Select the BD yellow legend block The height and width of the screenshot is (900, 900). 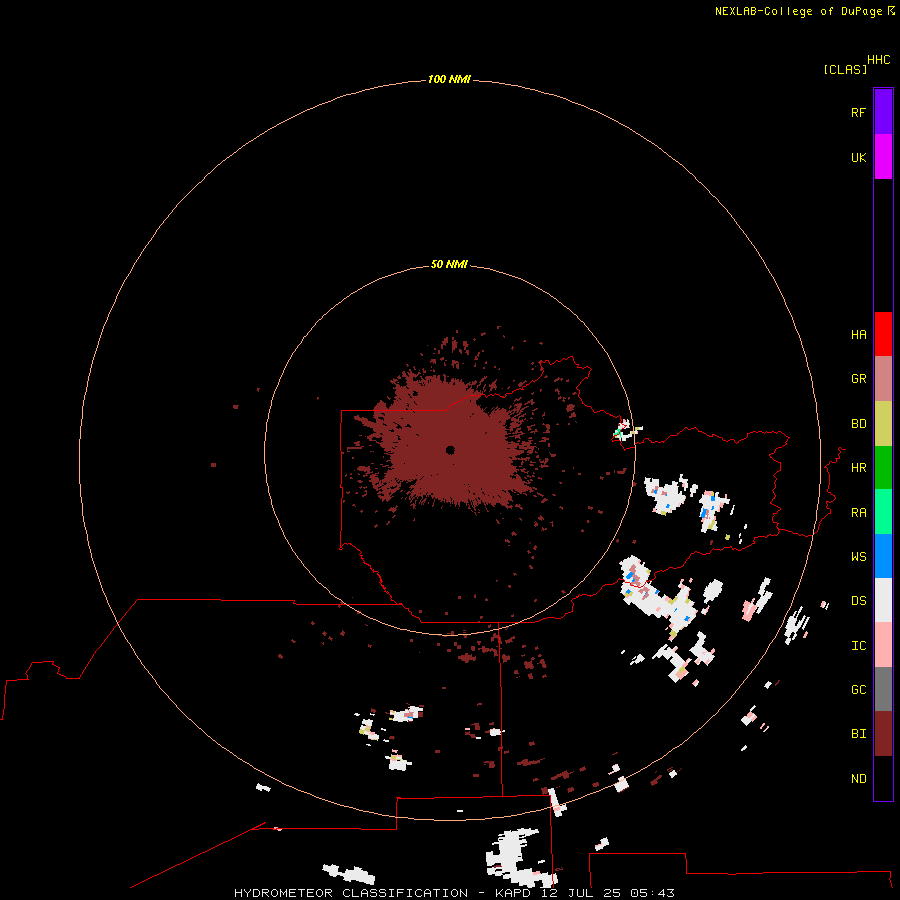883,424
